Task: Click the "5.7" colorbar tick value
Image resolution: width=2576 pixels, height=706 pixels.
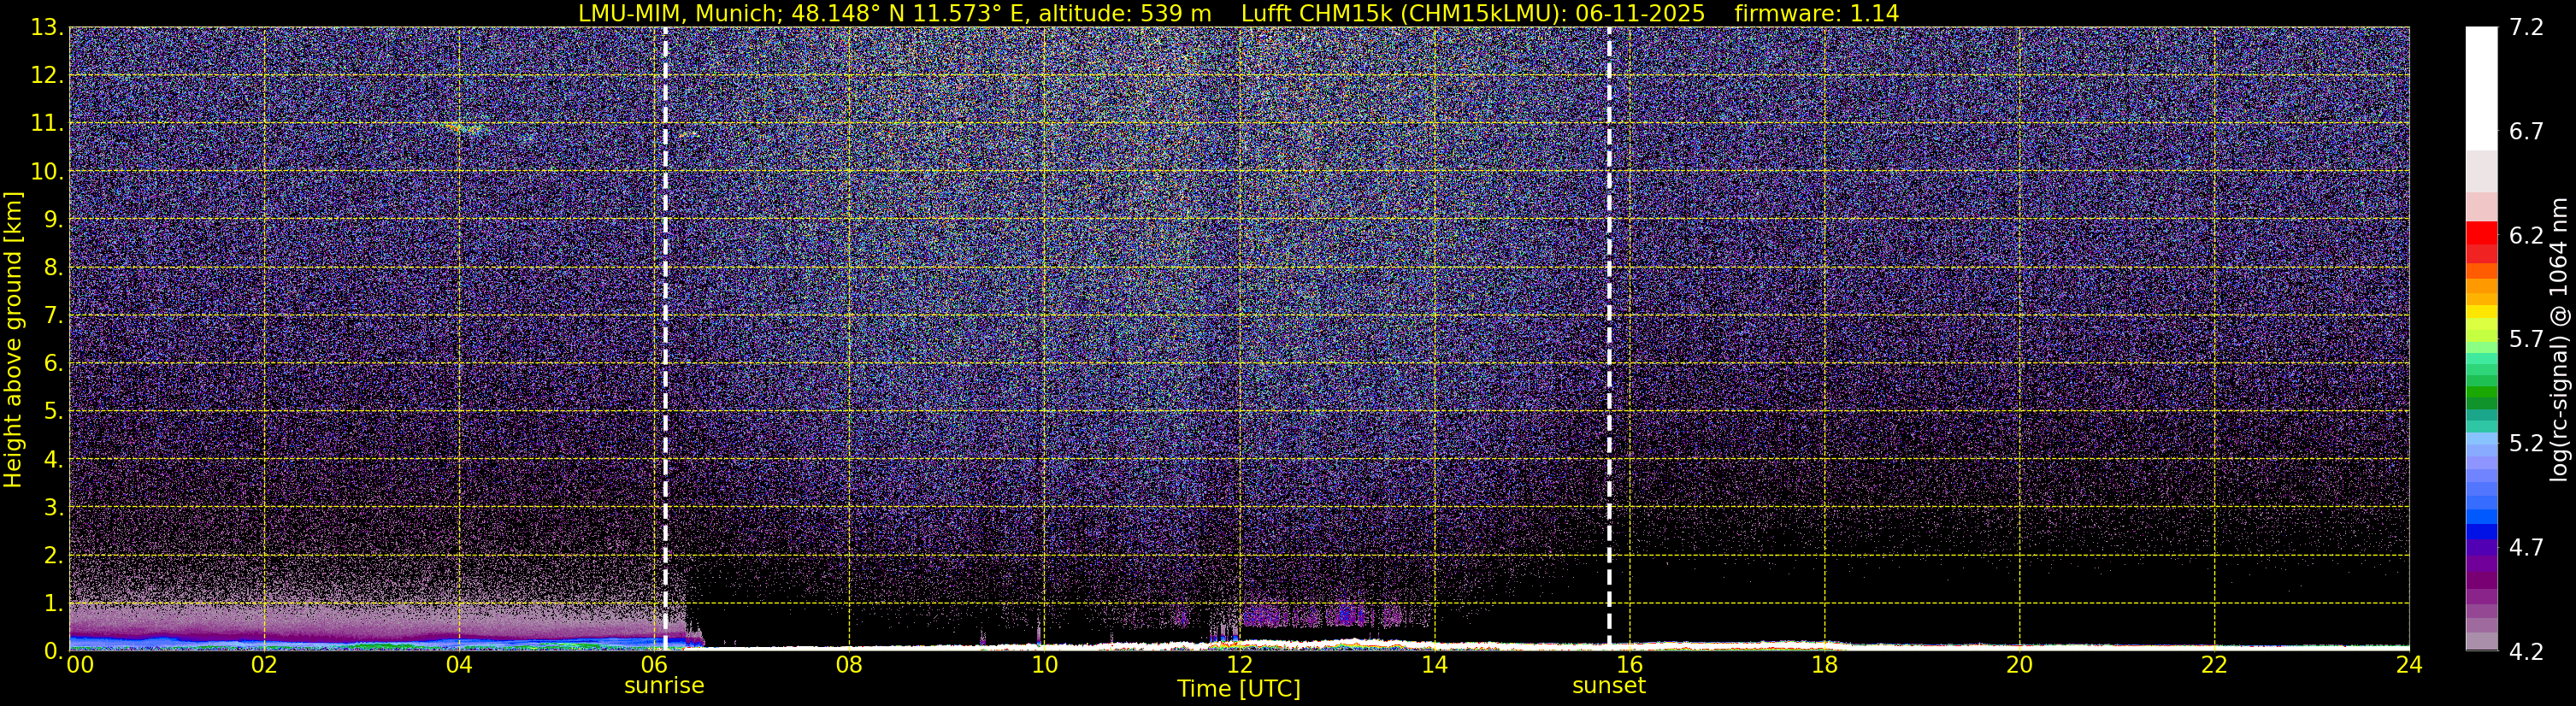Action: pos(2526,340)
